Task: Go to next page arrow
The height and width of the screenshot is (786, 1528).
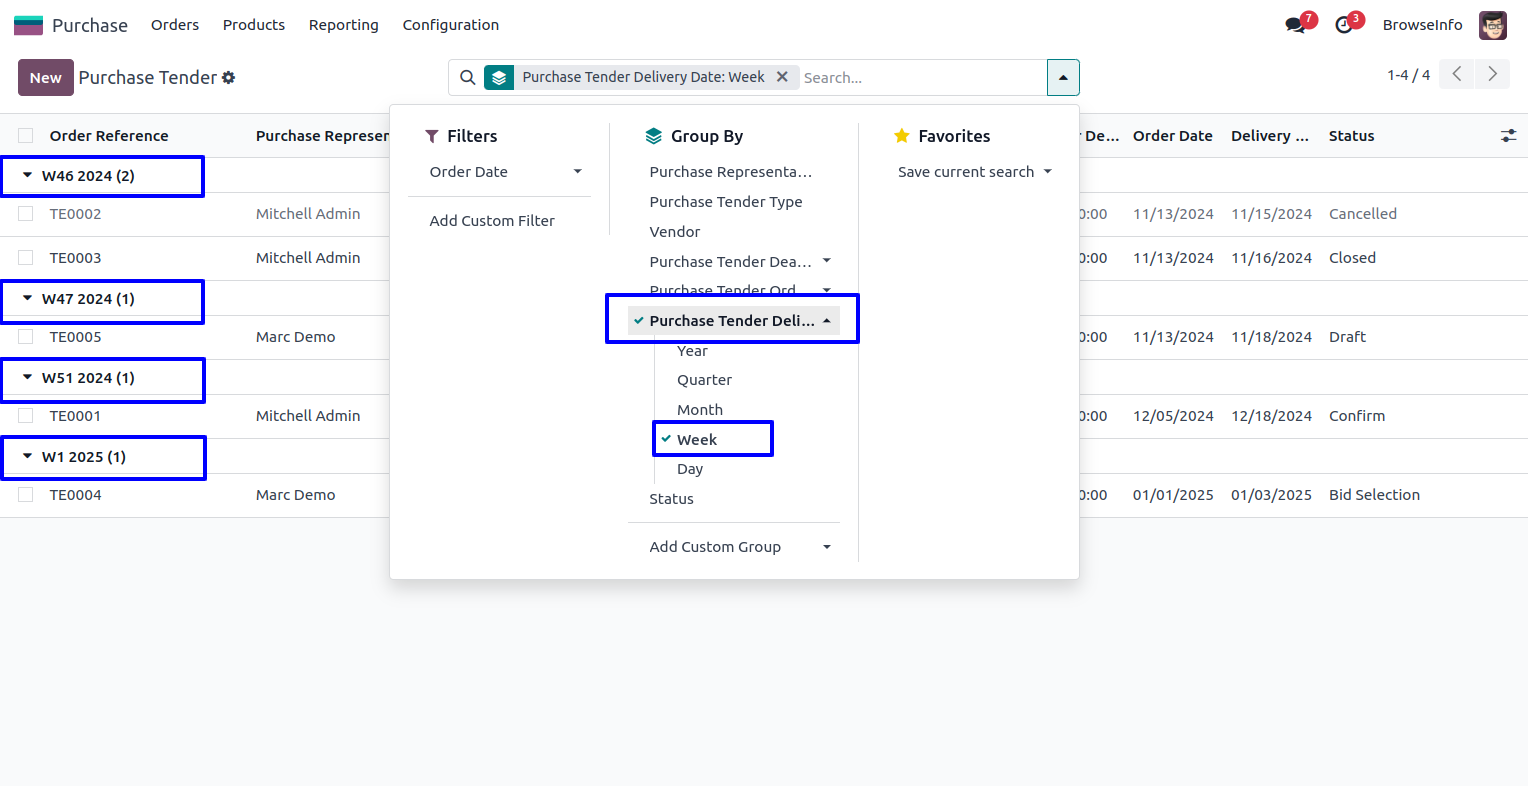Action: [1492, 74]
